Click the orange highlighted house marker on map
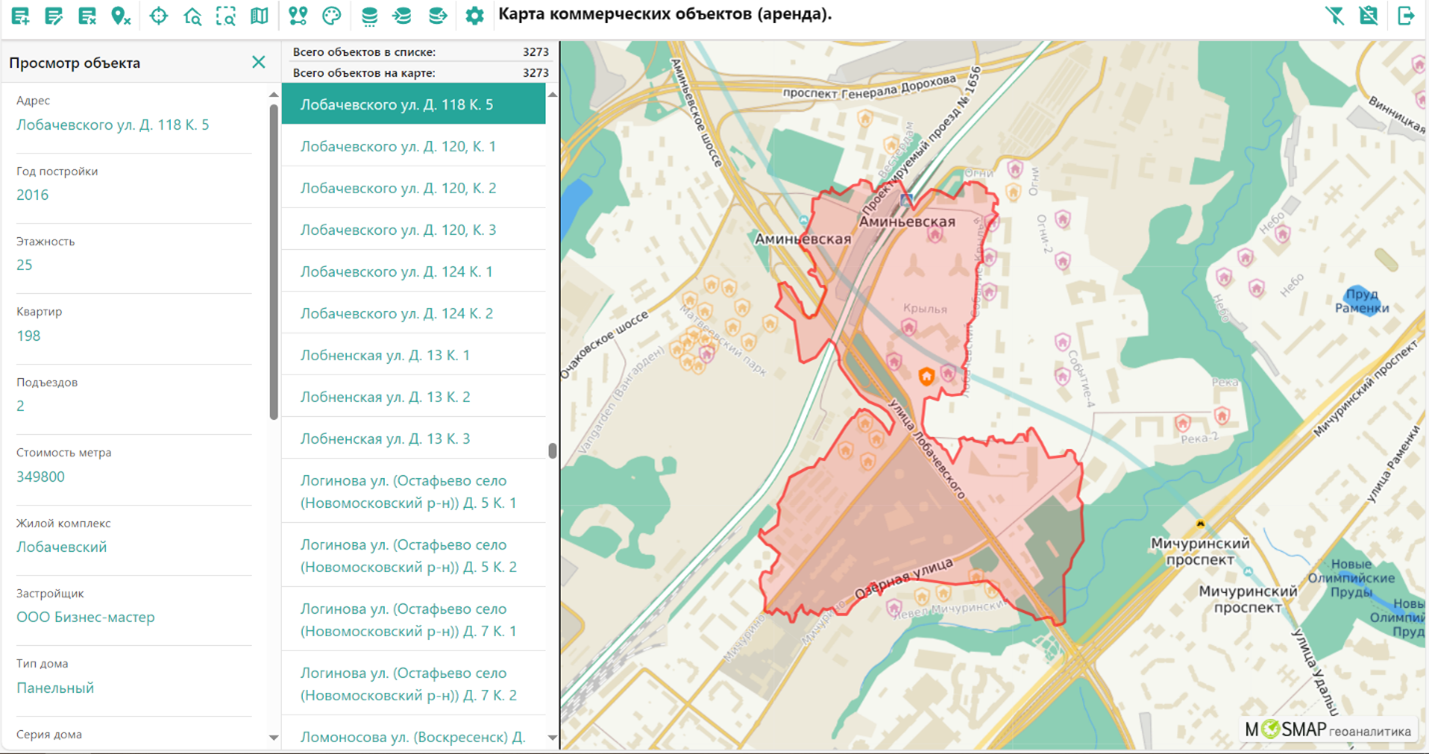The width and height of the screenshot is (1429, 754). [x=927, y=376]
